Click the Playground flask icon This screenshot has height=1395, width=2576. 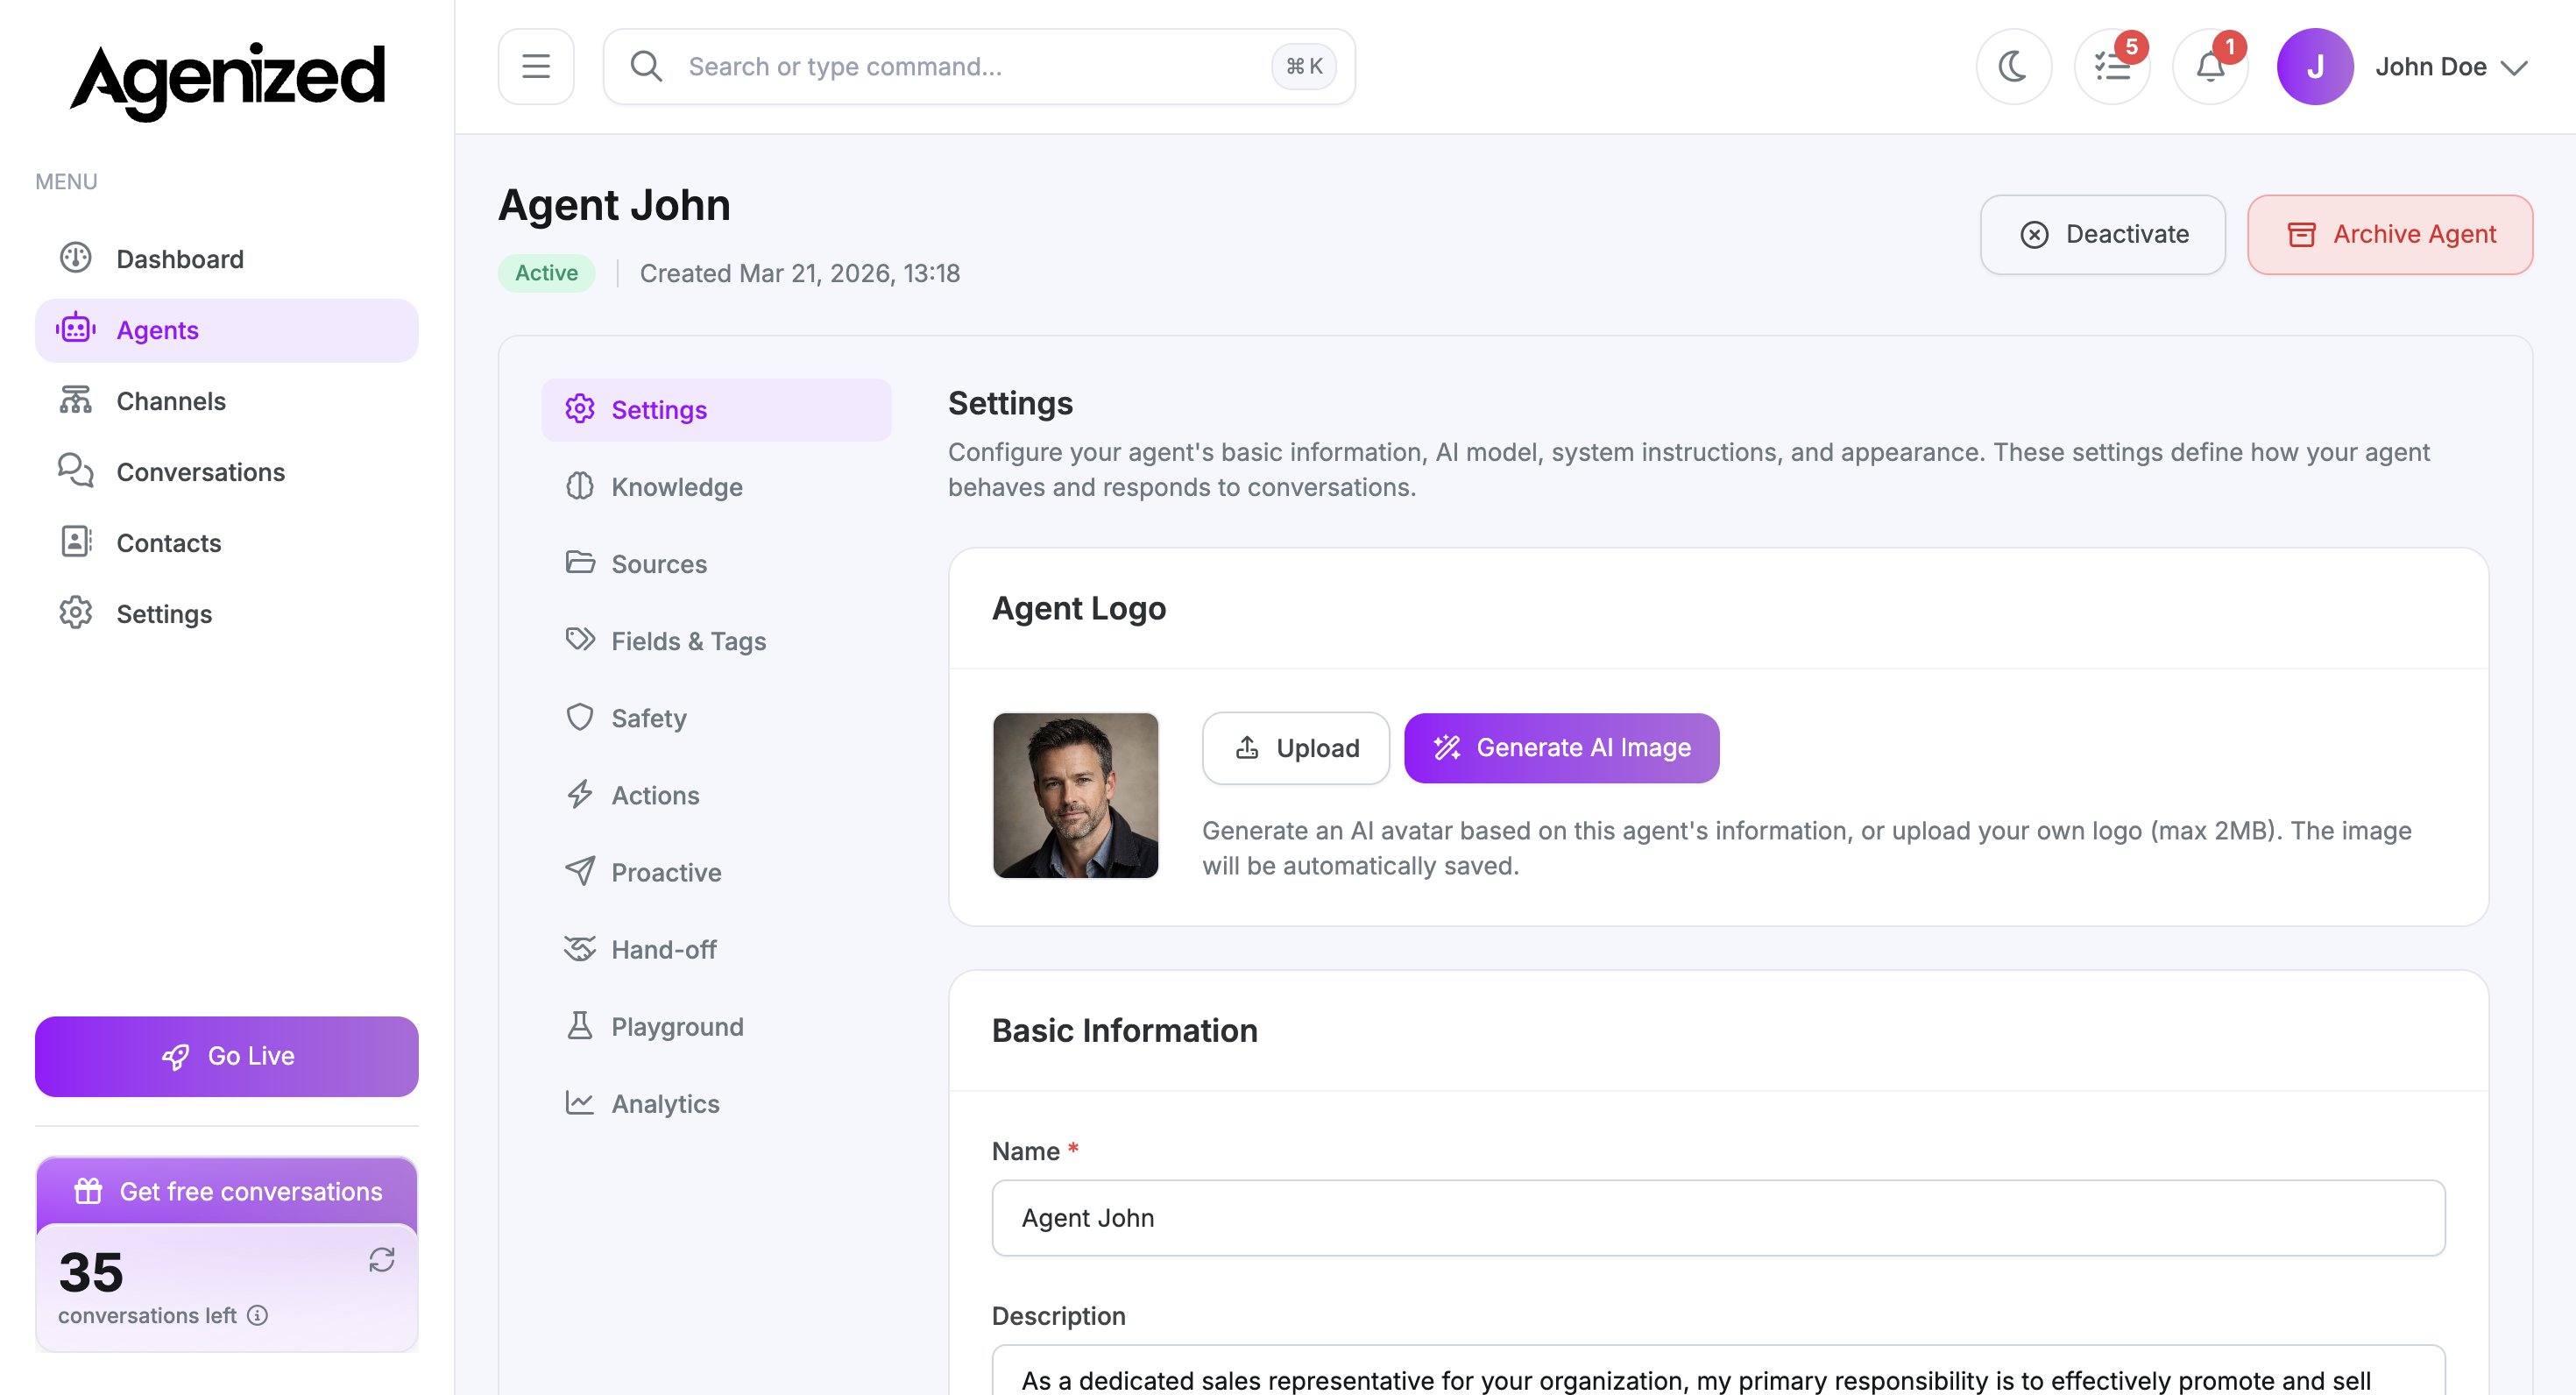click(x=580, y=1025)
